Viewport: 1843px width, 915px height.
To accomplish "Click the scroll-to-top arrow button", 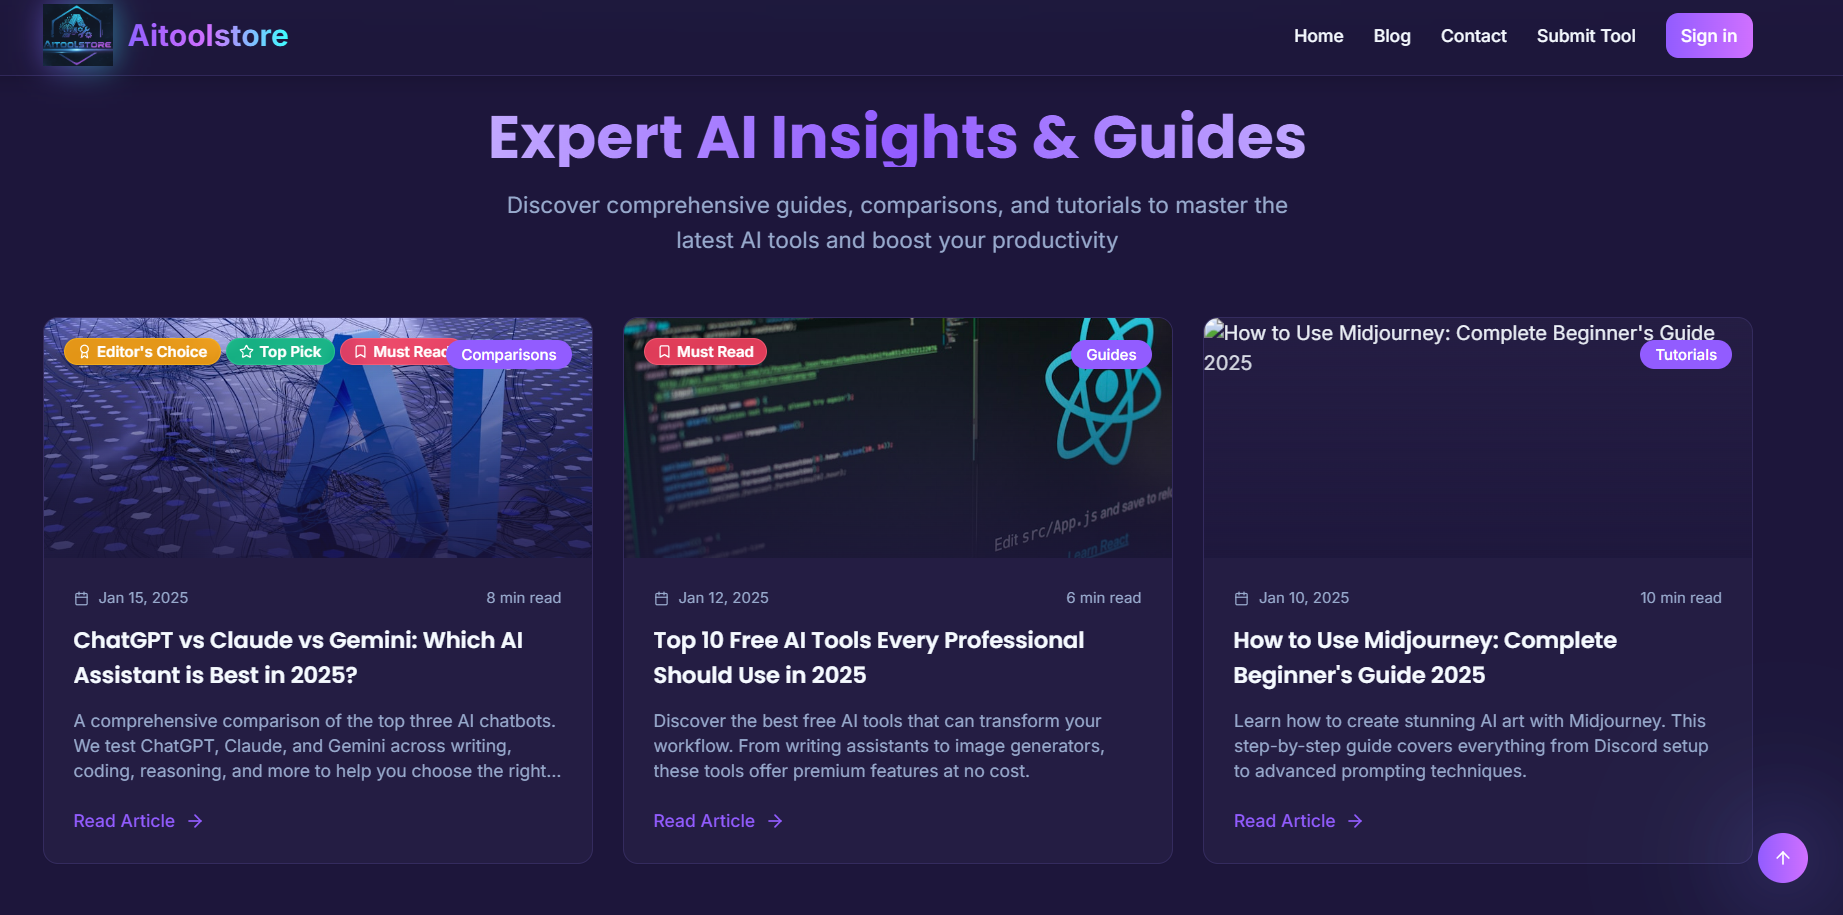I will [1782, 858].
